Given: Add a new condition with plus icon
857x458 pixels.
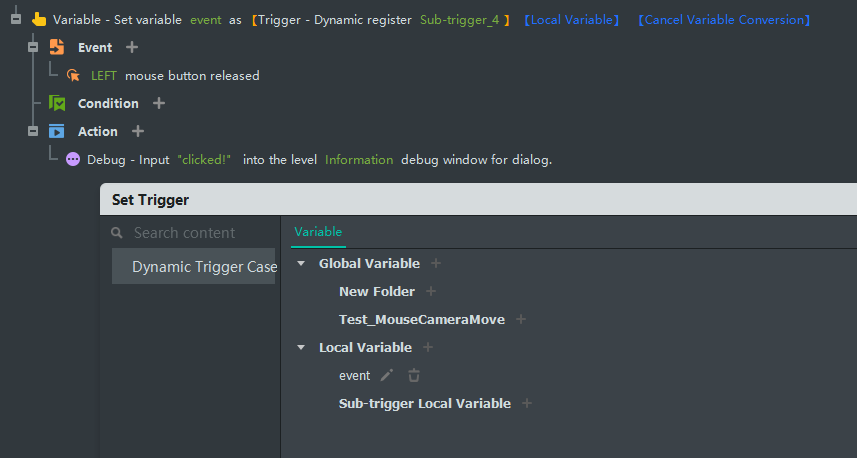Looking at the screenshot, I should pos(159,103).
